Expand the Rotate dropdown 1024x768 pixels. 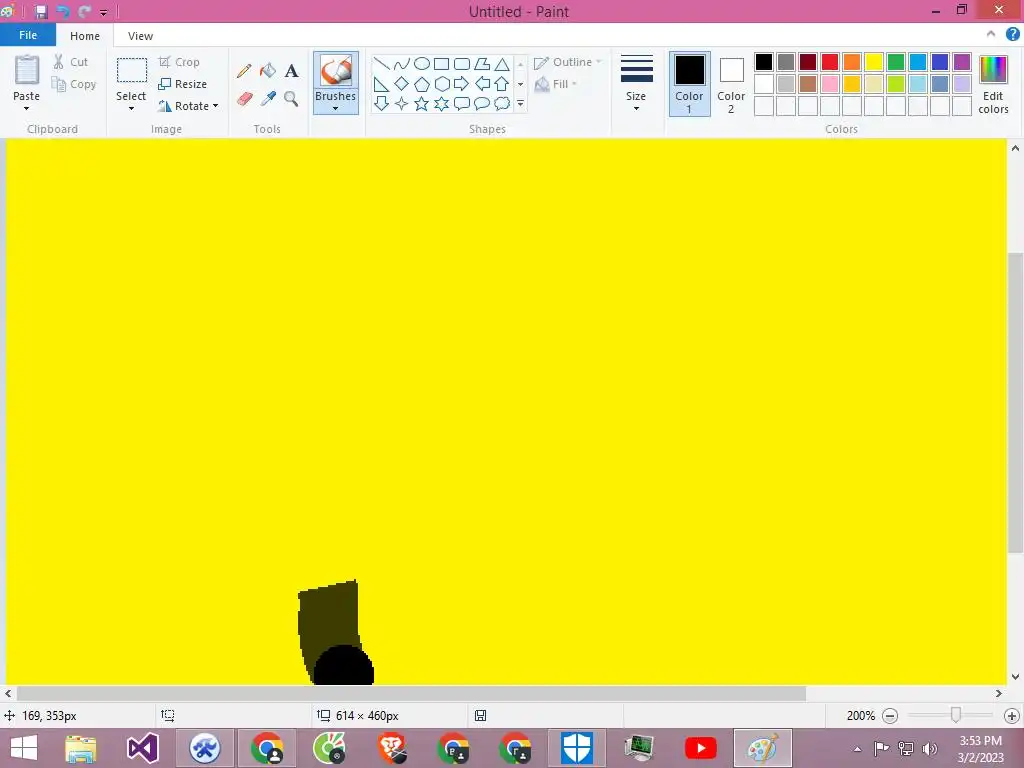point(216,106)
